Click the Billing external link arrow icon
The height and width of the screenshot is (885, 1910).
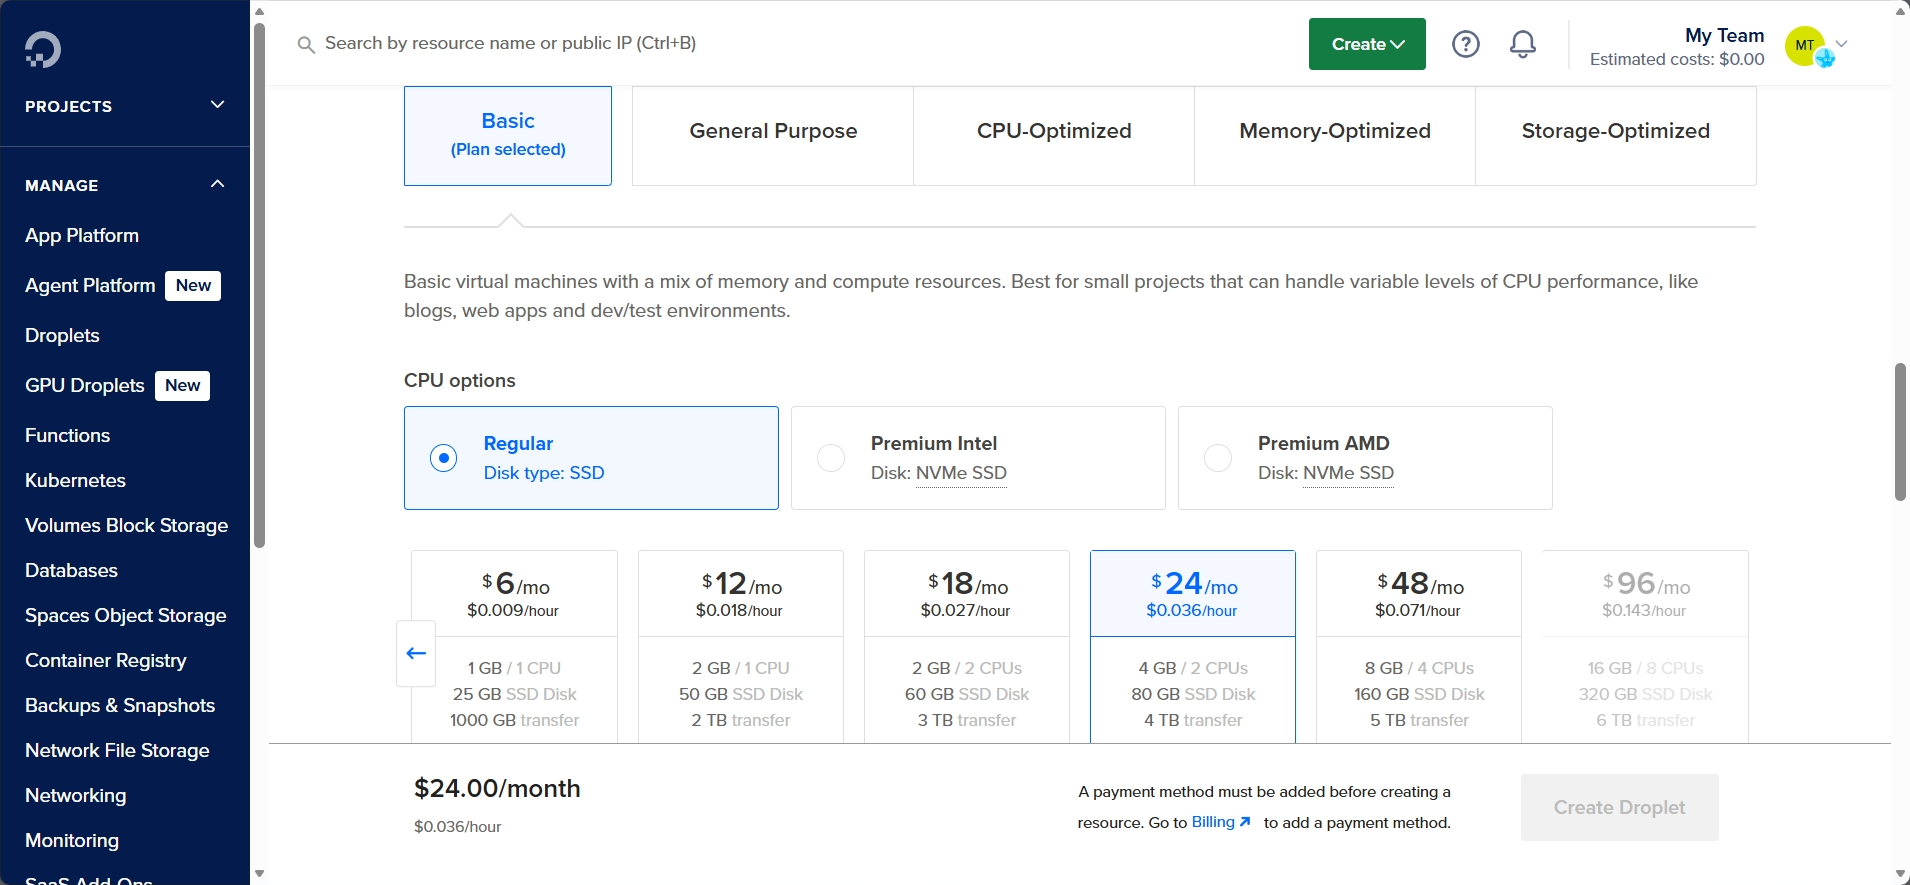point(1245,822)
